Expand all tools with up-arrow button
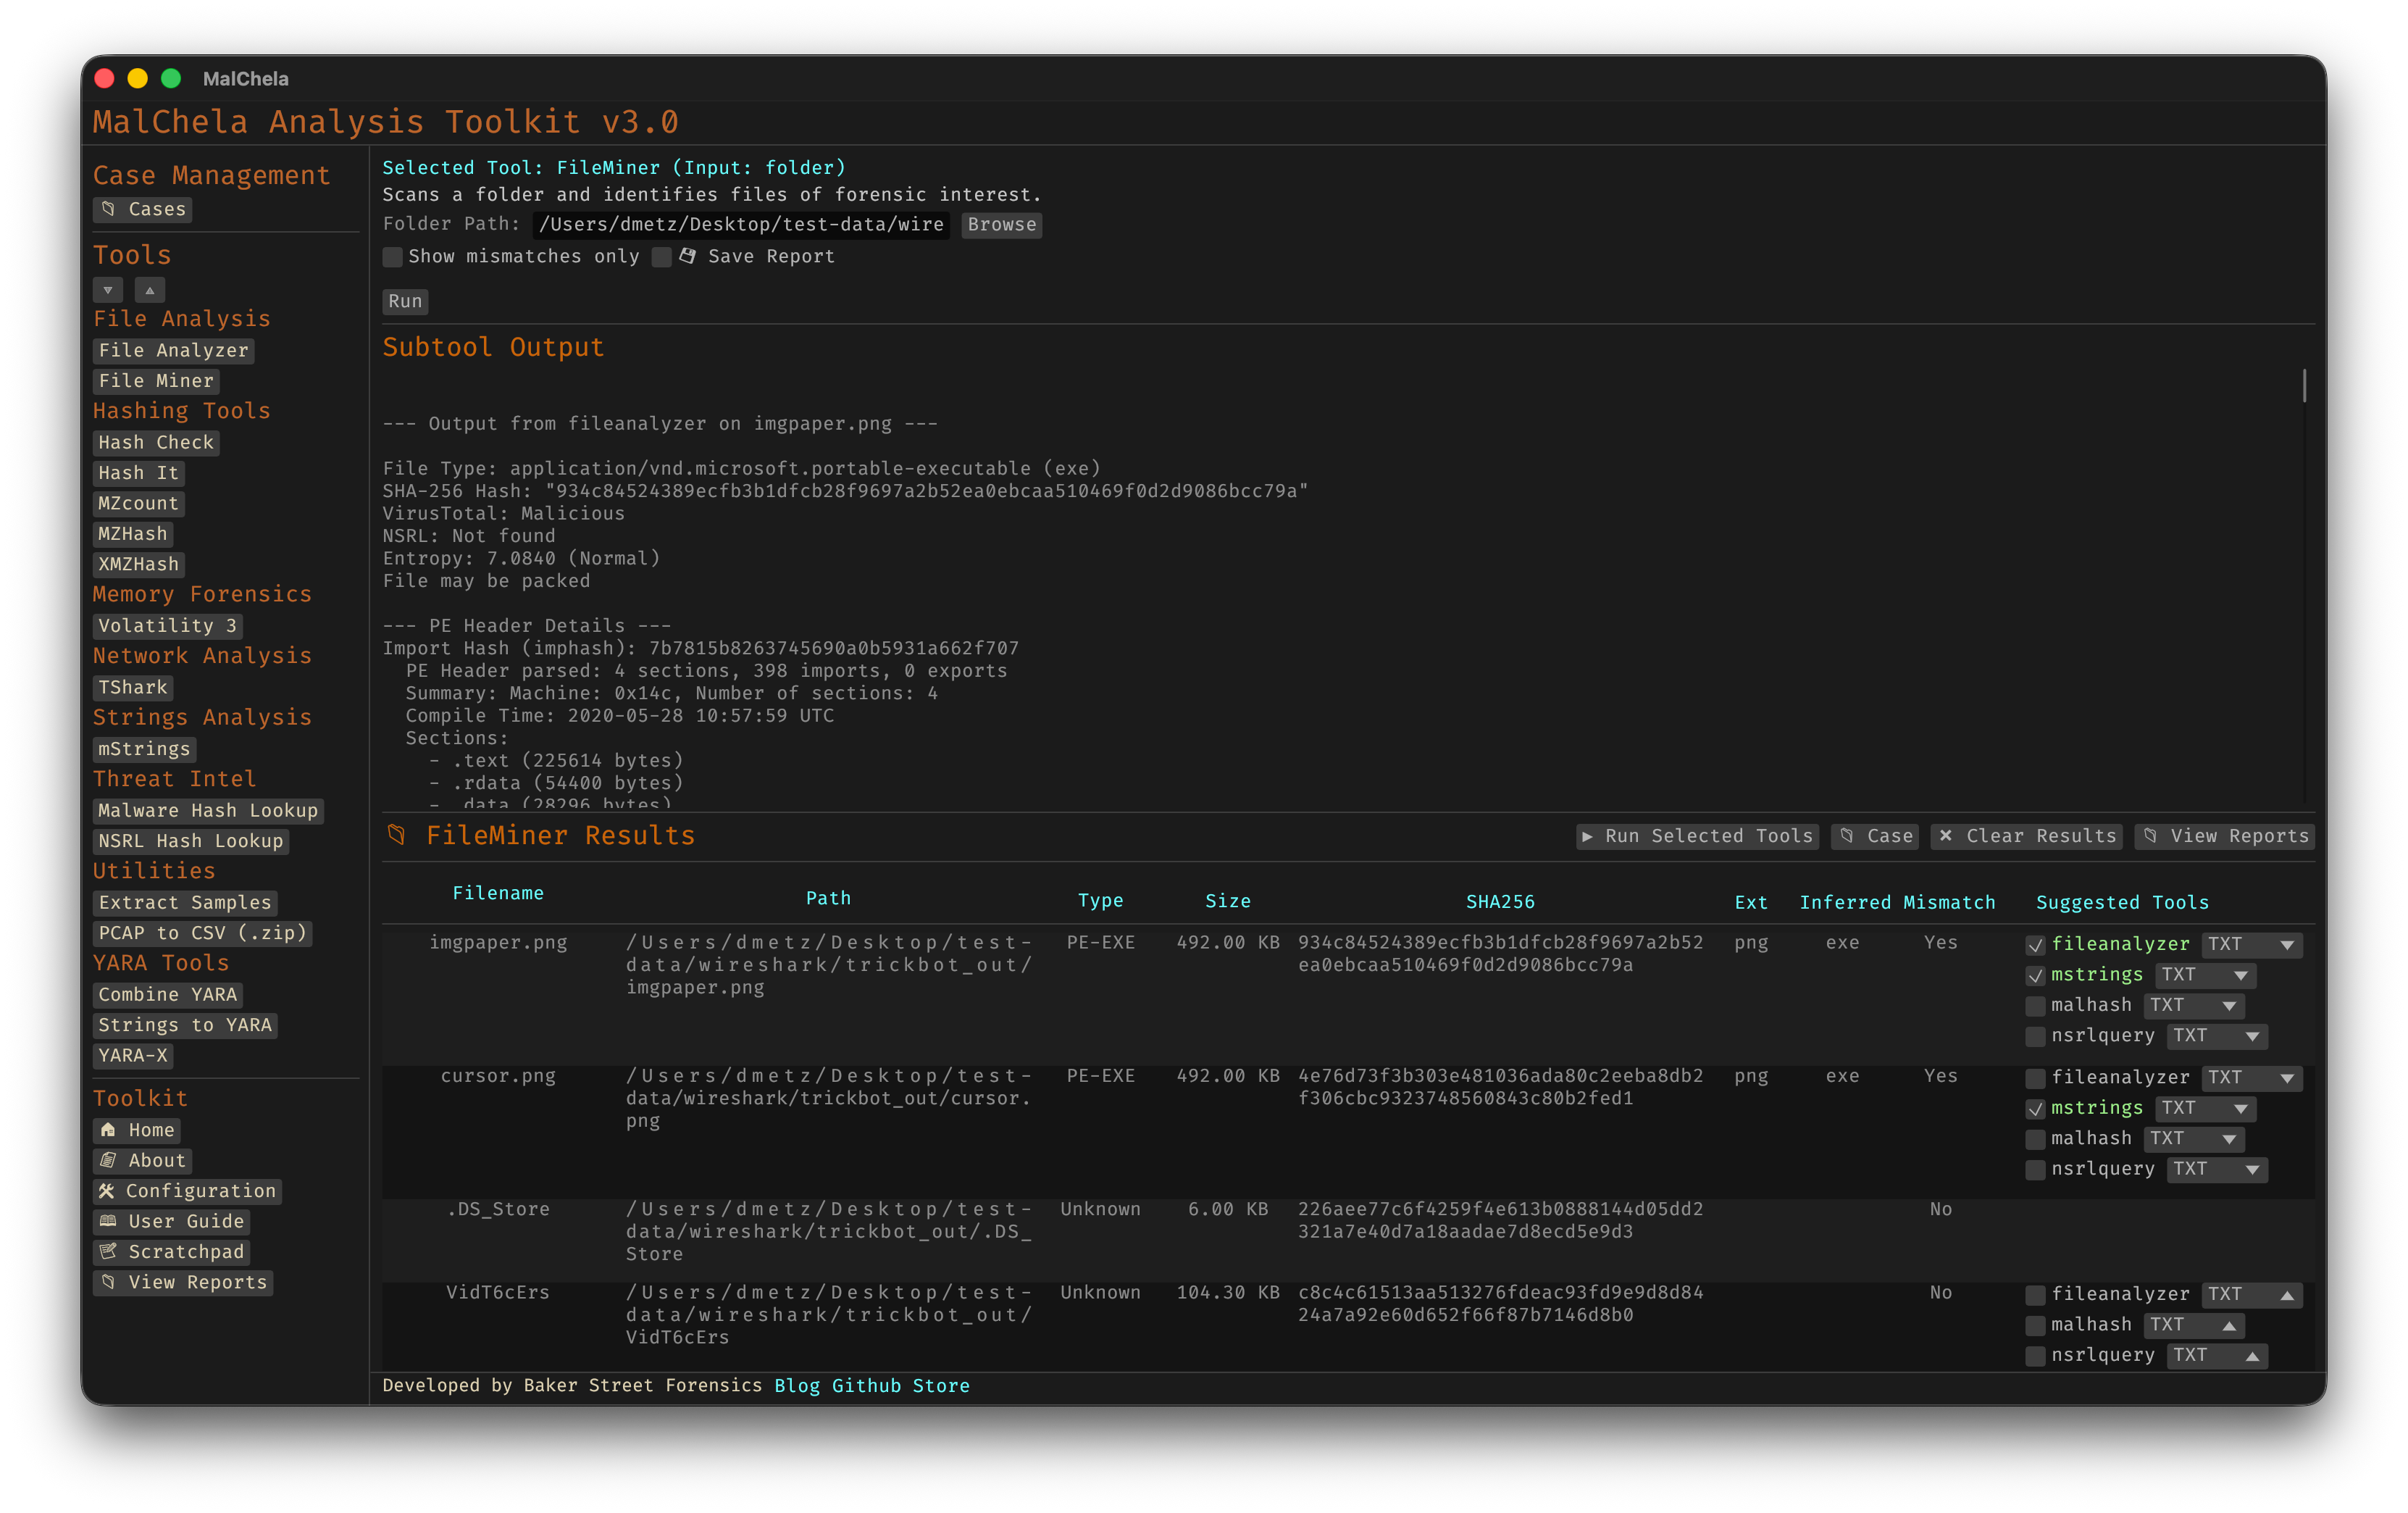The image size is (2408, 1513). pos(150,290)
